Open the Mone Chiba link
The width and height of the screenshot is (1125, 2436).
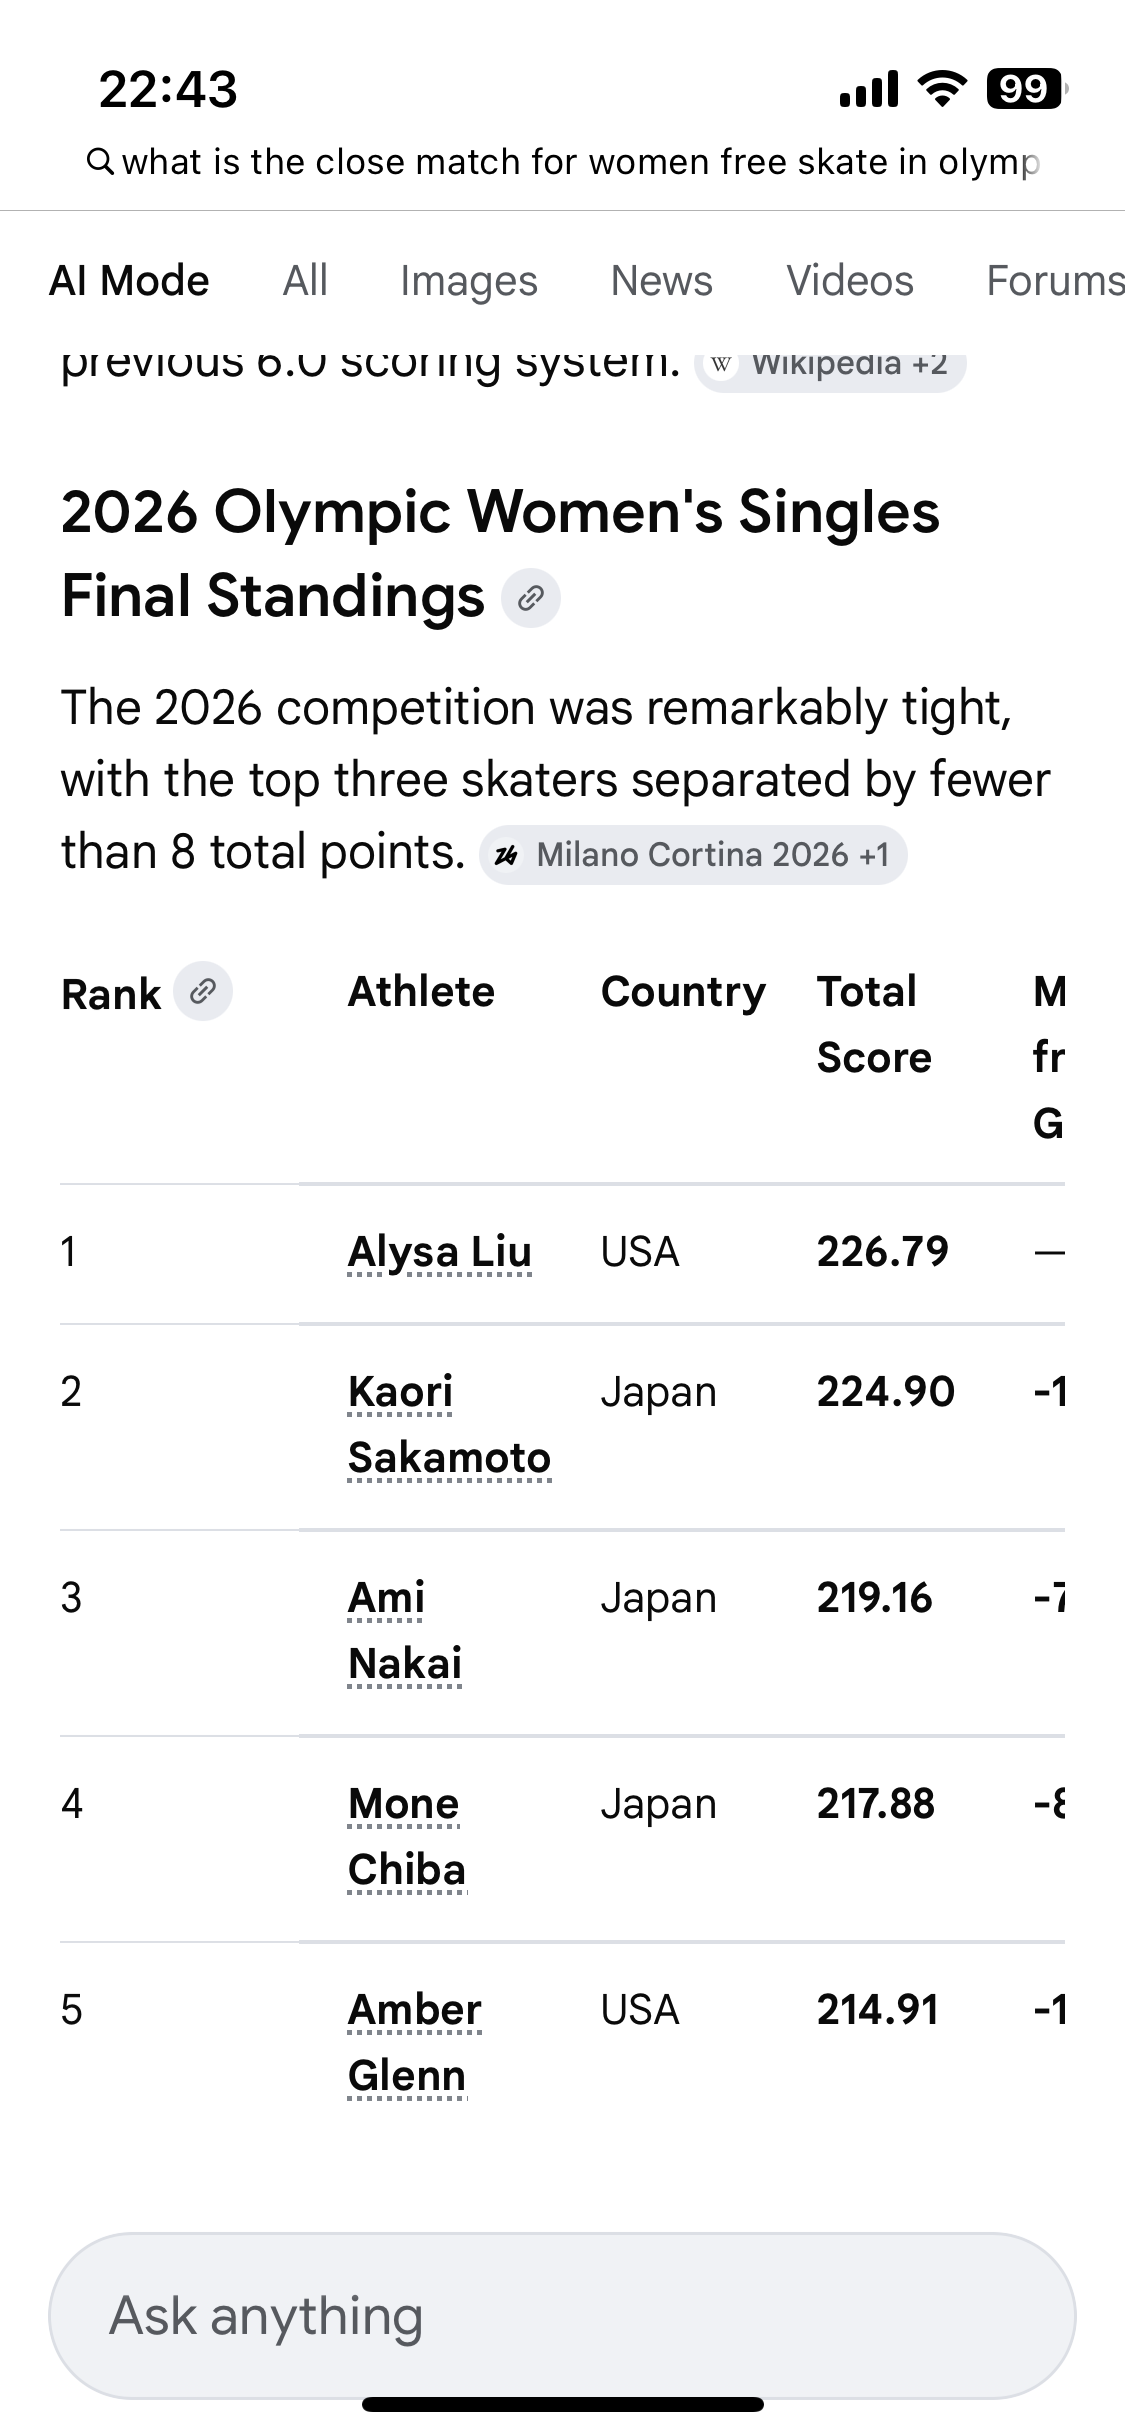tap(407, 1837)
